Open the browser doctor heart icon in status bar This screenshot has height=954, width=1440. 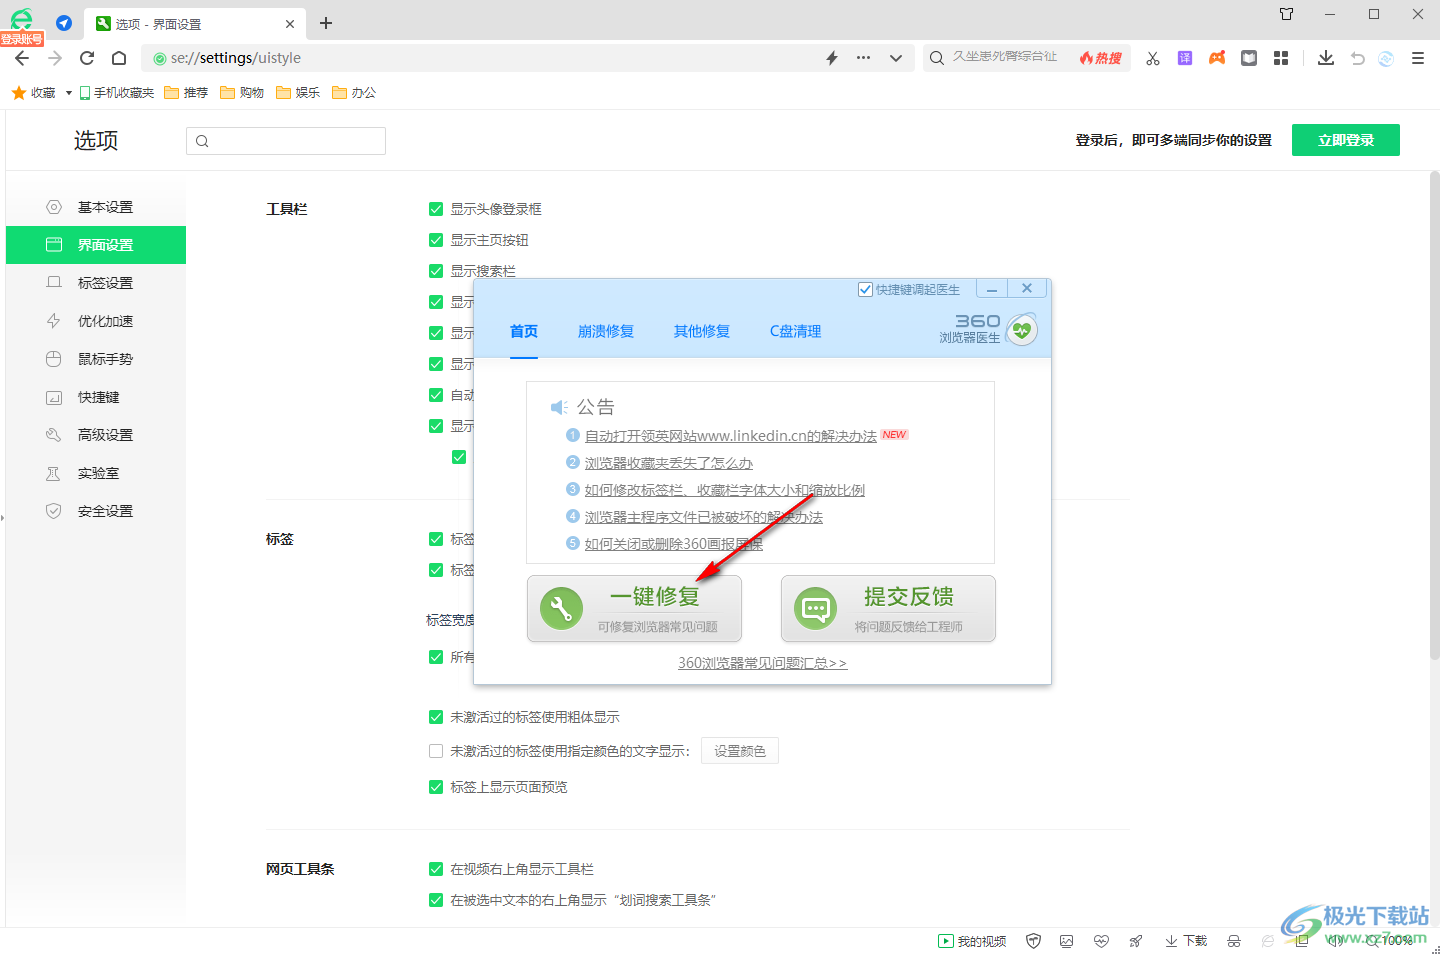[x=1101, y=941]
